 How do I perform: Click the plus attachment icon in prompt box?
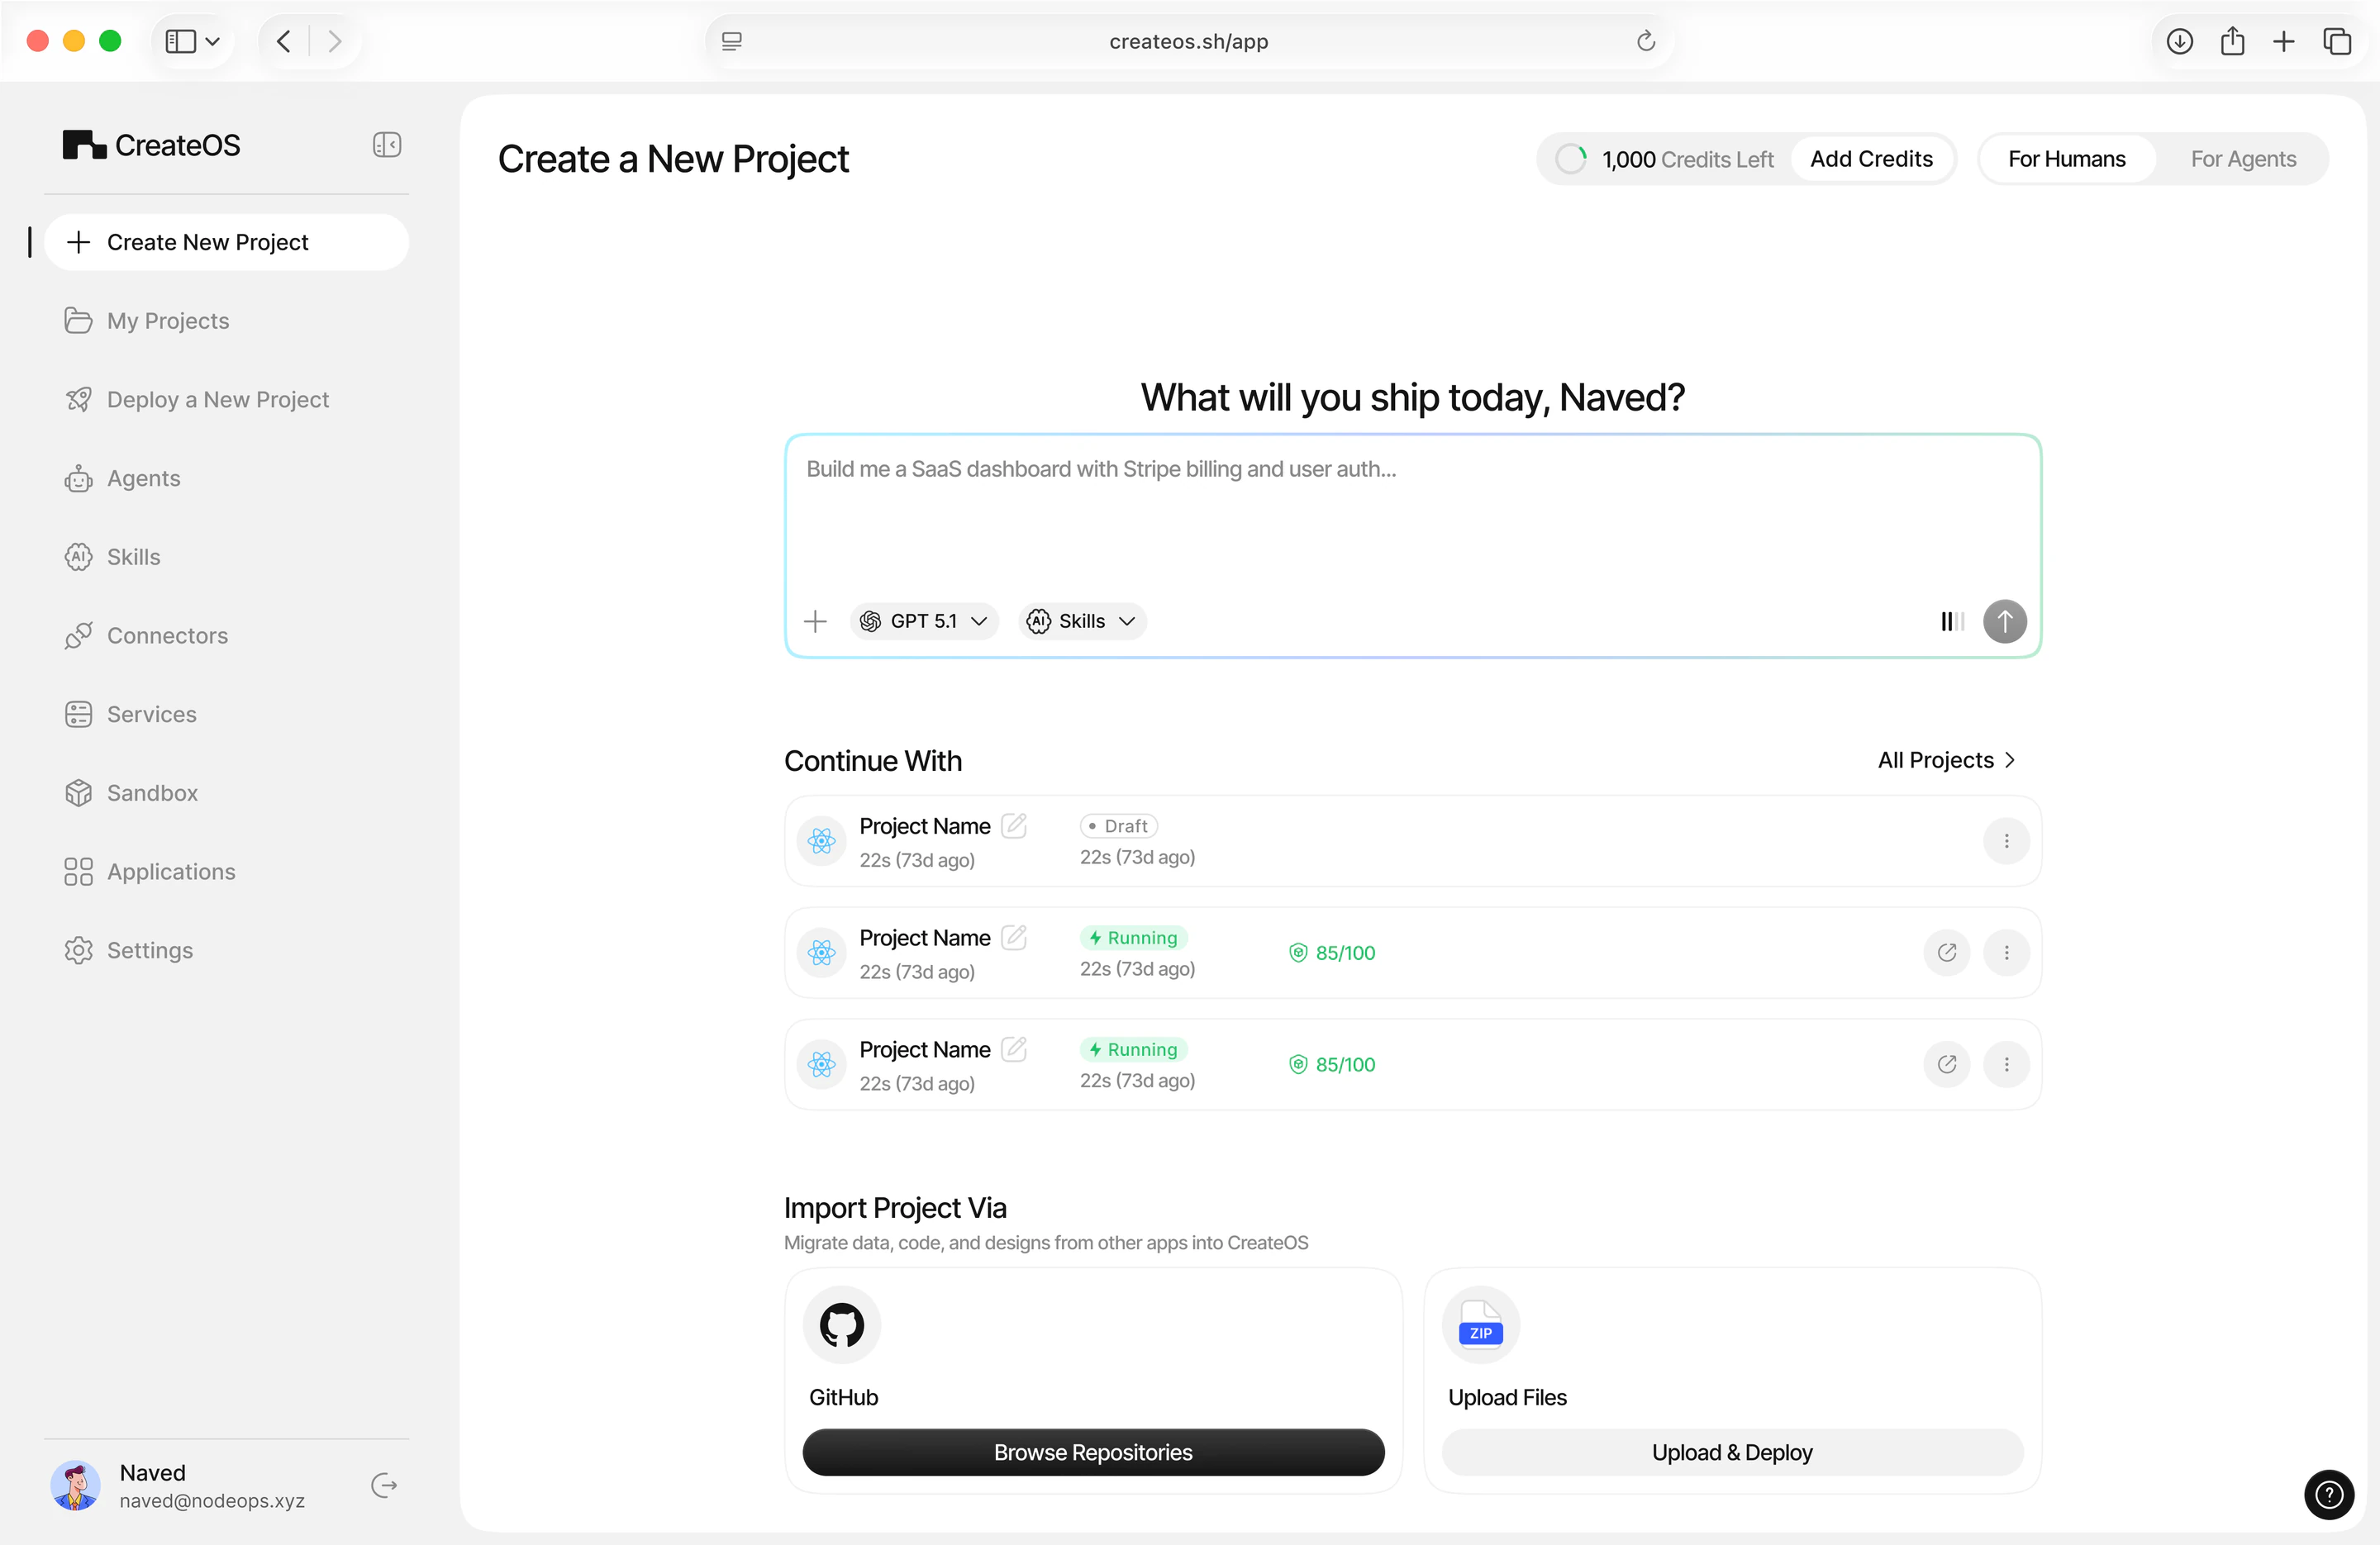coord(815,621)
